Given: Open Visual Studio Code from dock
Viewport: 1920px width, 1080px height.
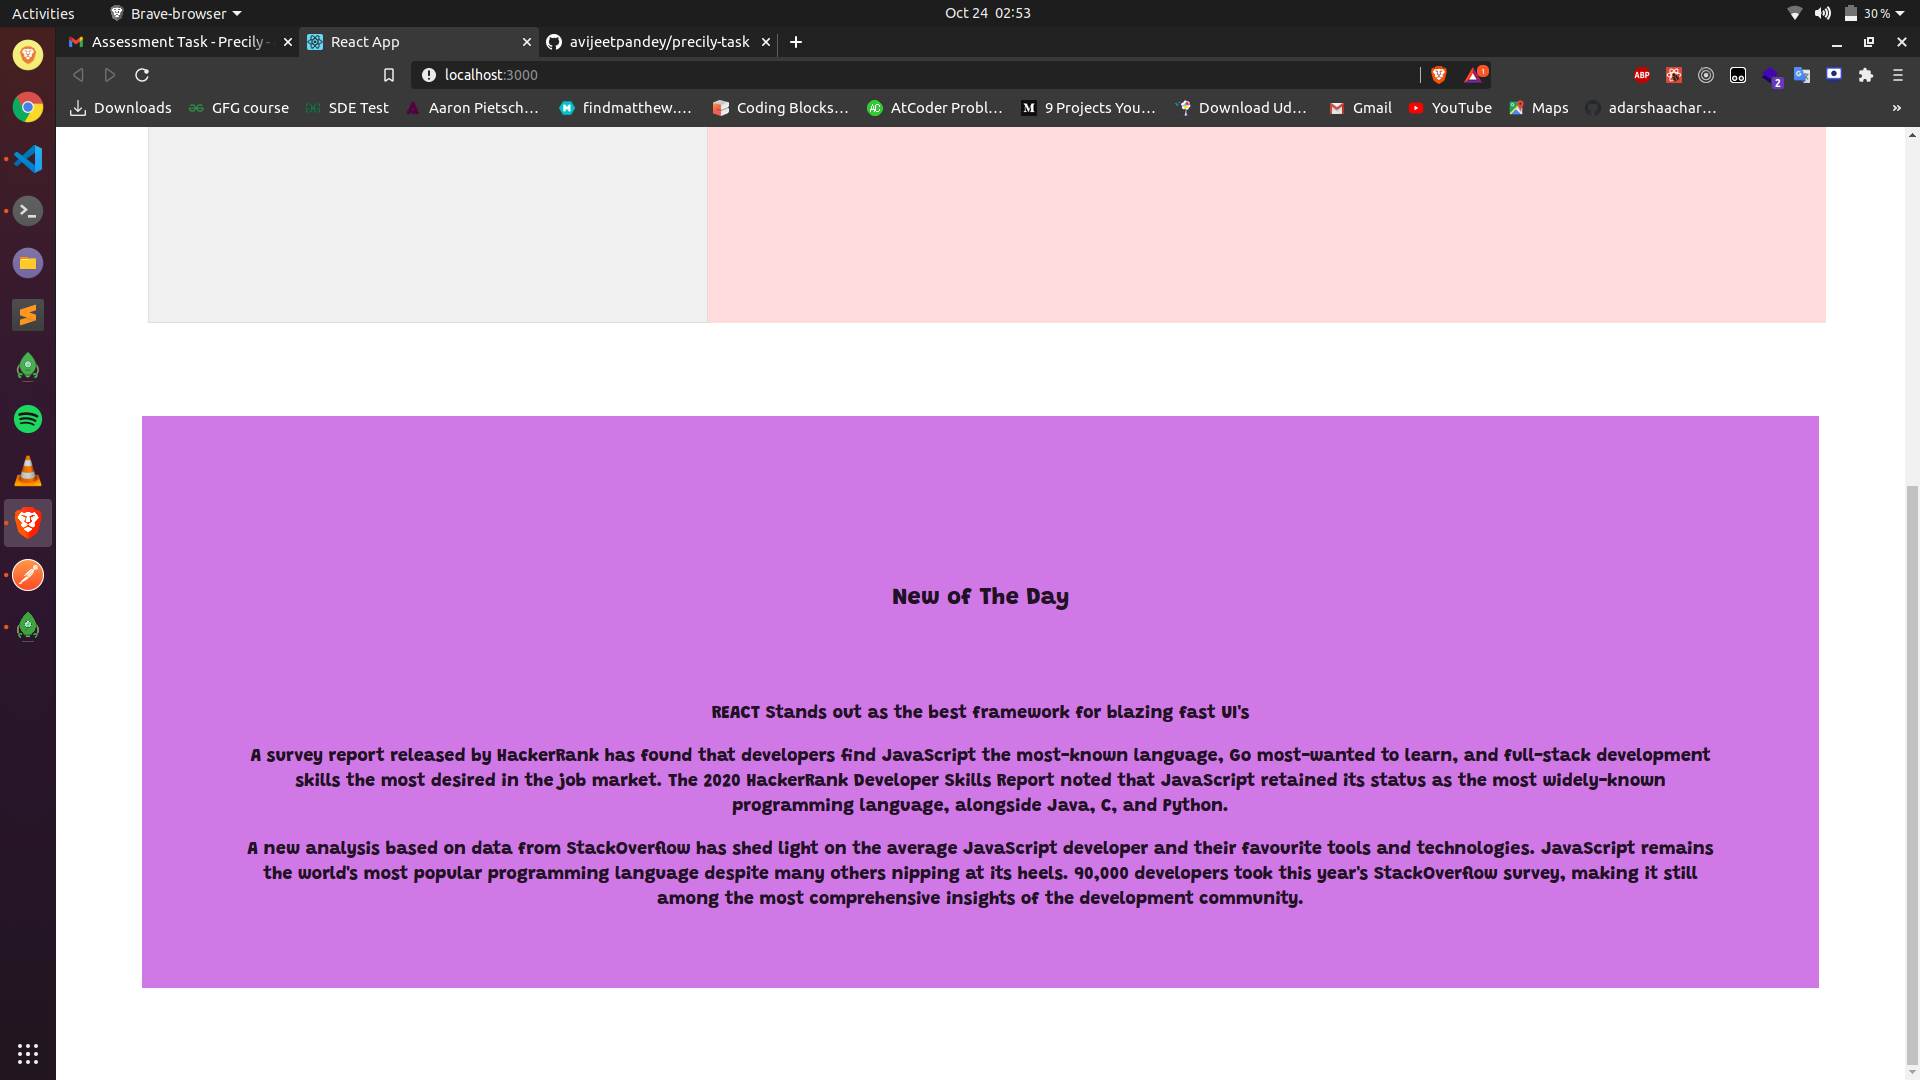Looking at the screenshot, I should [x=28, y=159].
